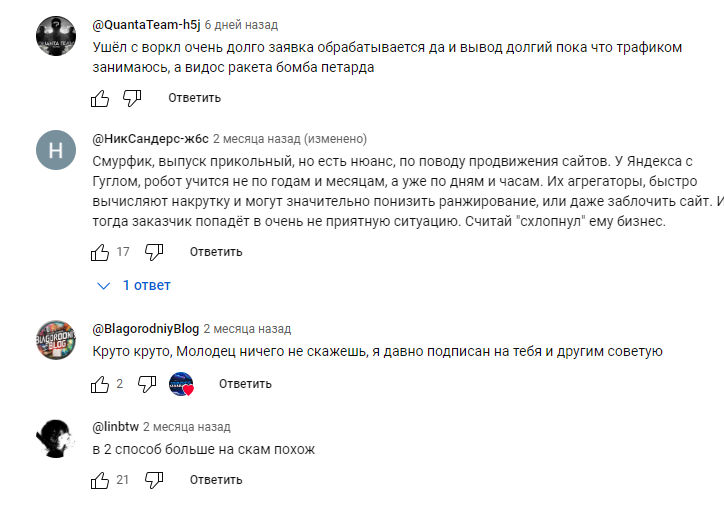This screenshot has width=724, height=508.
Task: Dislike the linbtw comment
Action: click(x=155, y=481)
